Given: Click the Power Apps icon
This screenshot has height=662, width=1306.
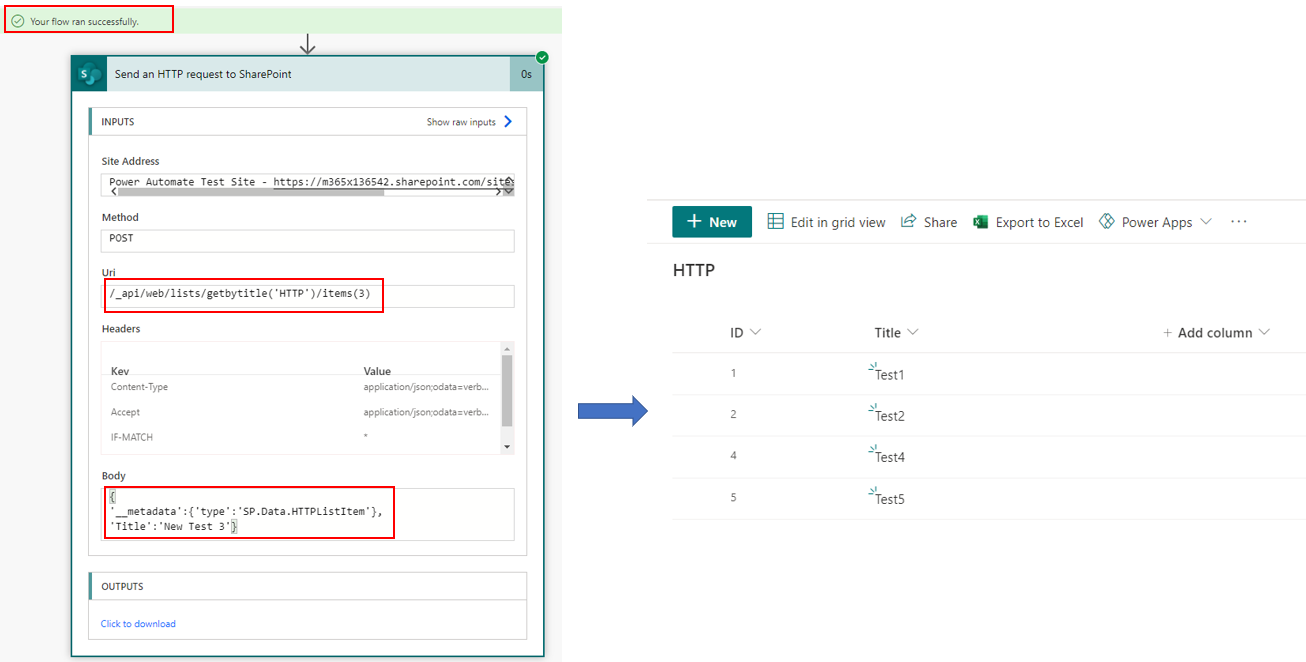Looking at the screenshot, I should 1107,221.
